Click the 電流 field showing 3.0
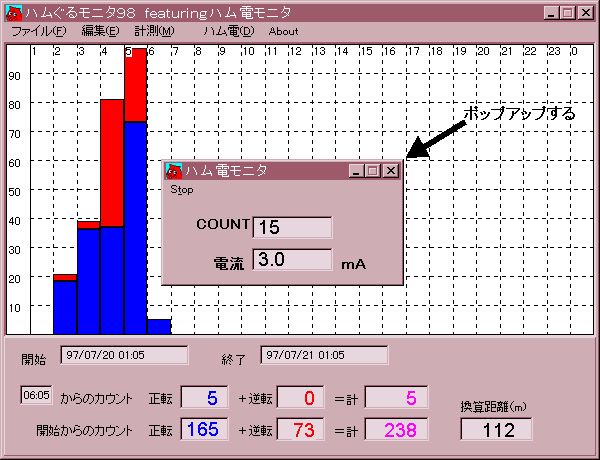The width and height of the screenshot is (600, 460). [292, 260]
